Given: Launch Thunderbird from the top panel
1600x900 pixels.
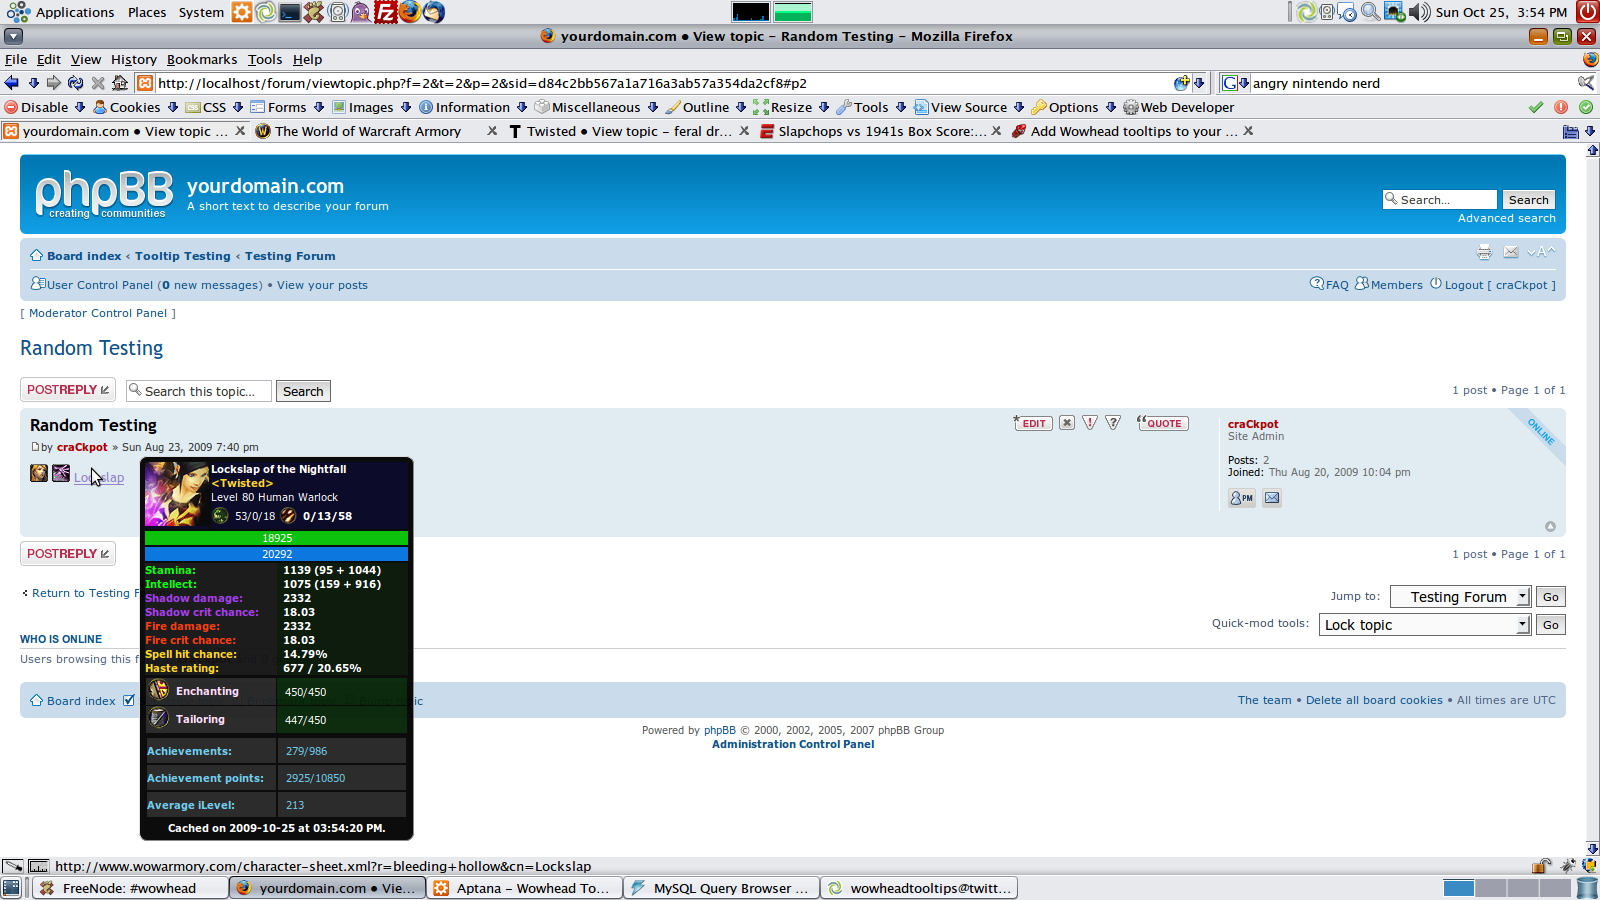Looking at the screenshot, I should (x=434, y=12).
